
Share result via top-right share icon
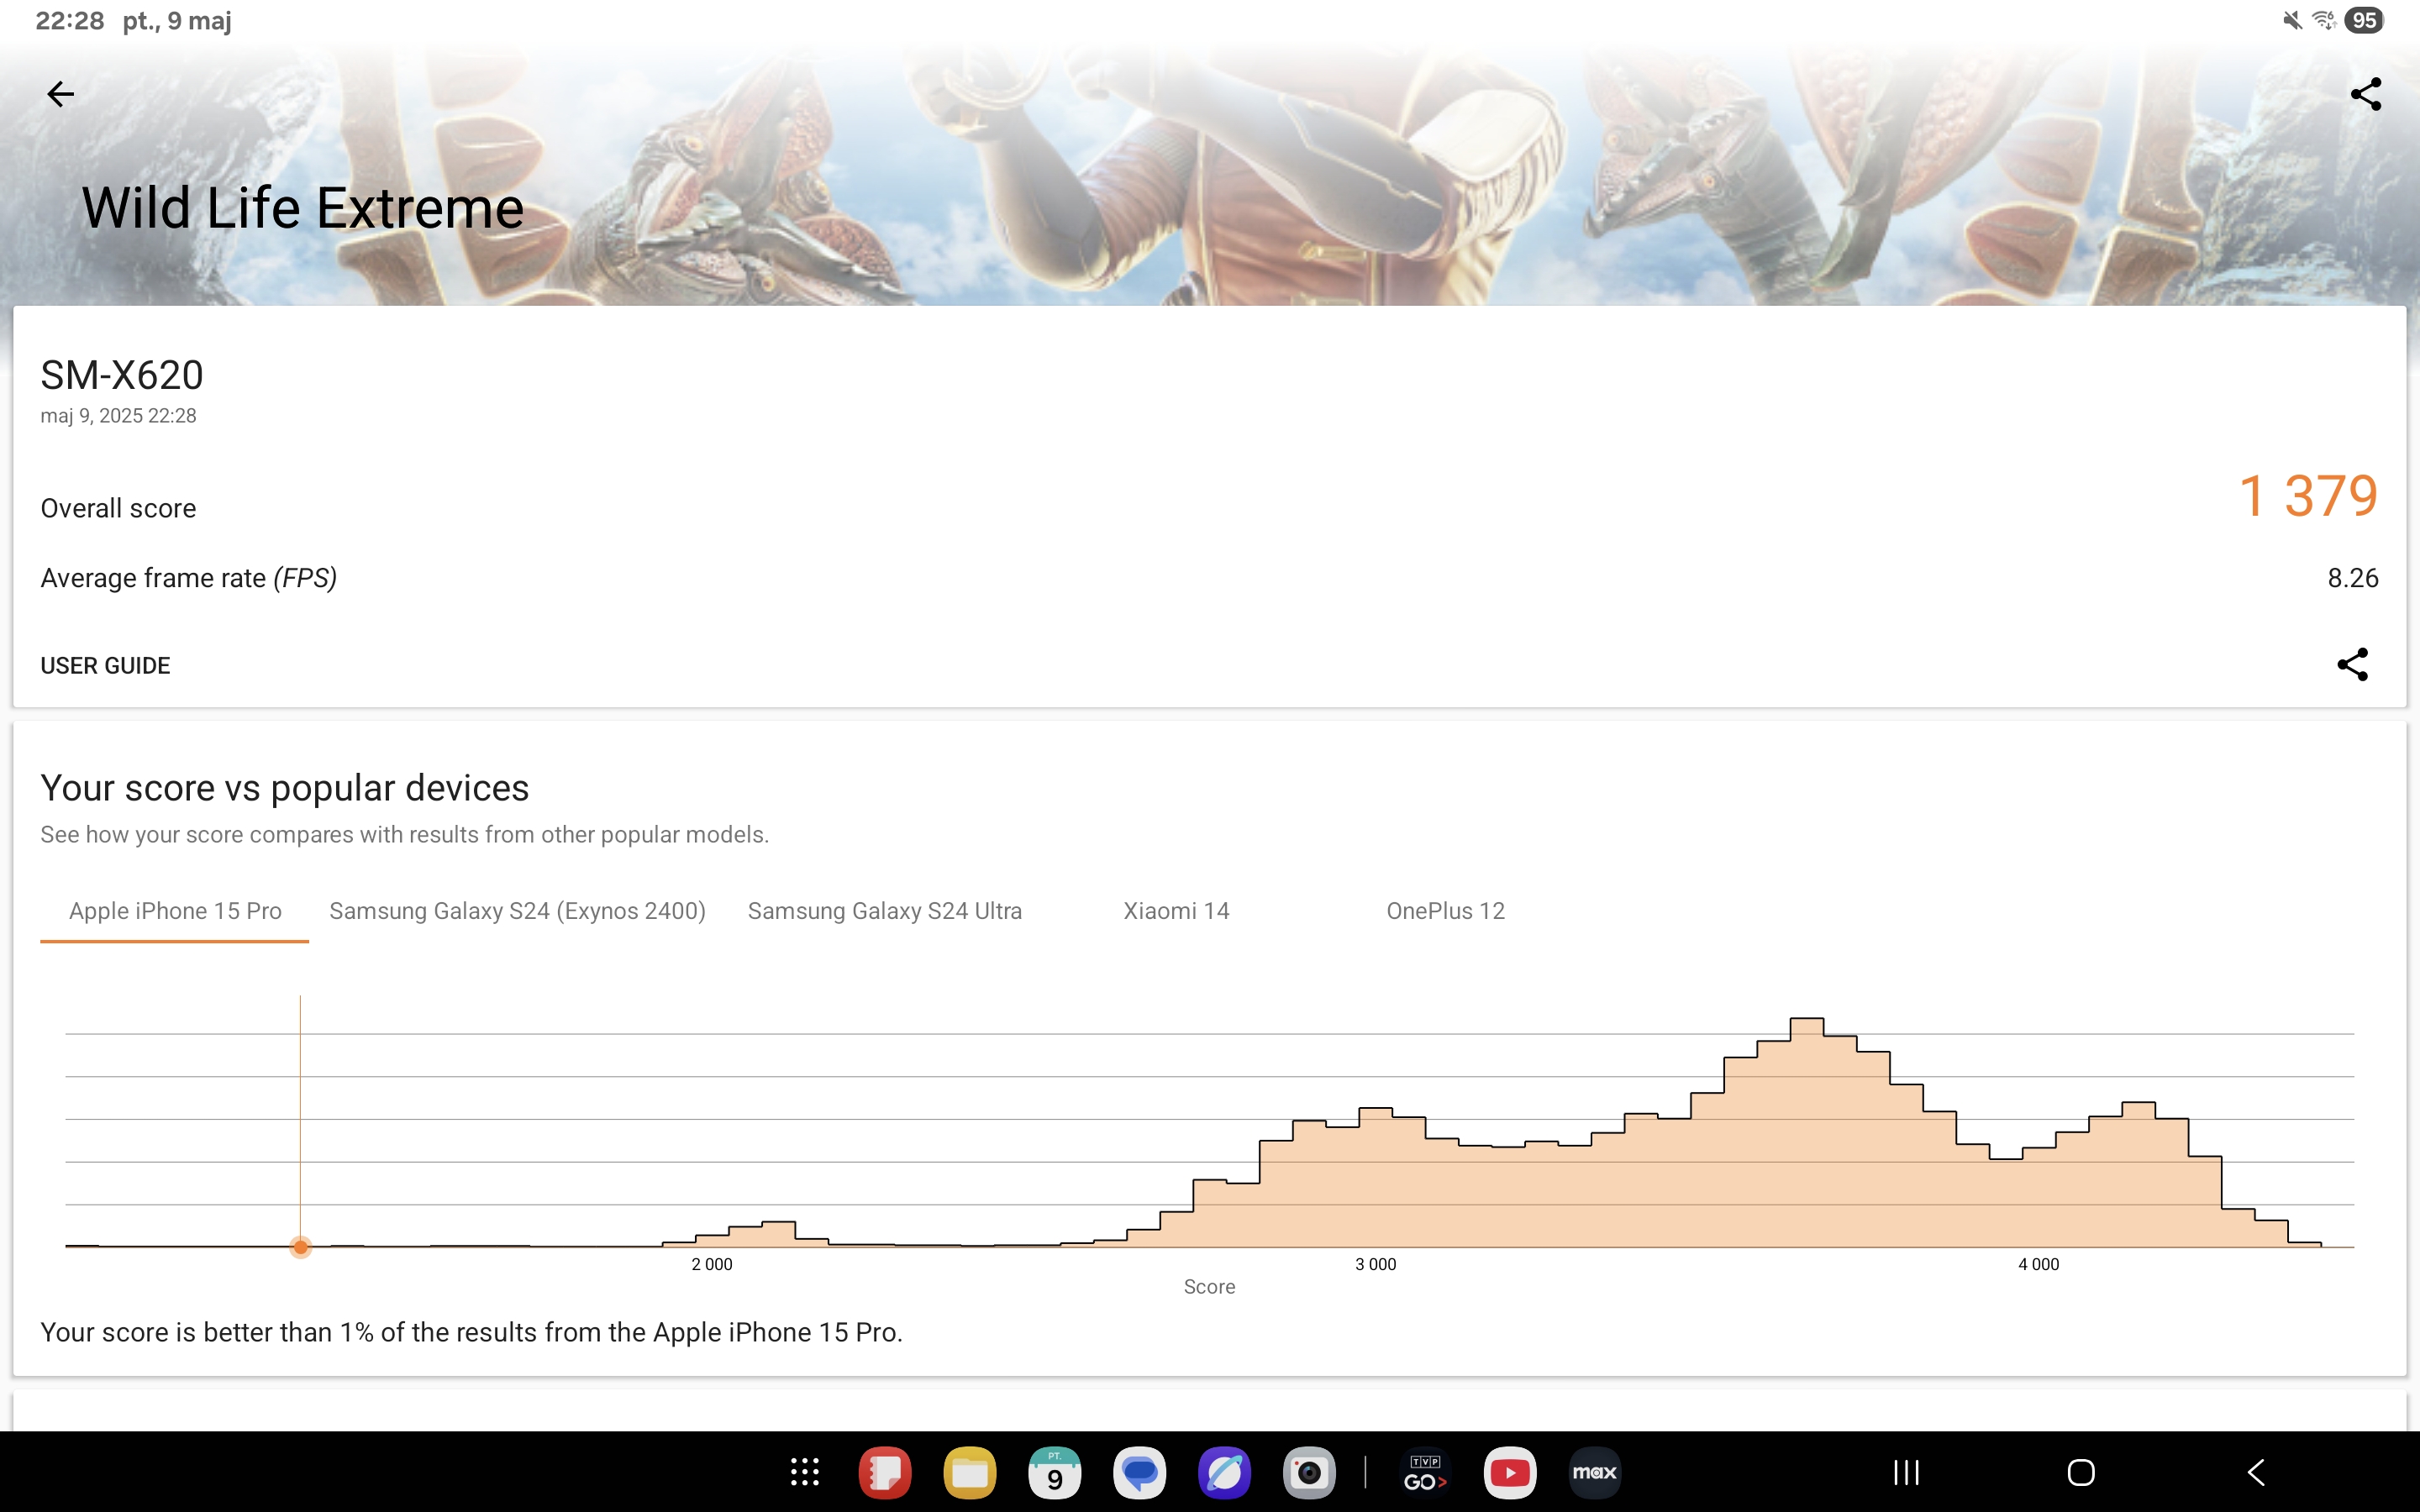tap(2365, 94)
